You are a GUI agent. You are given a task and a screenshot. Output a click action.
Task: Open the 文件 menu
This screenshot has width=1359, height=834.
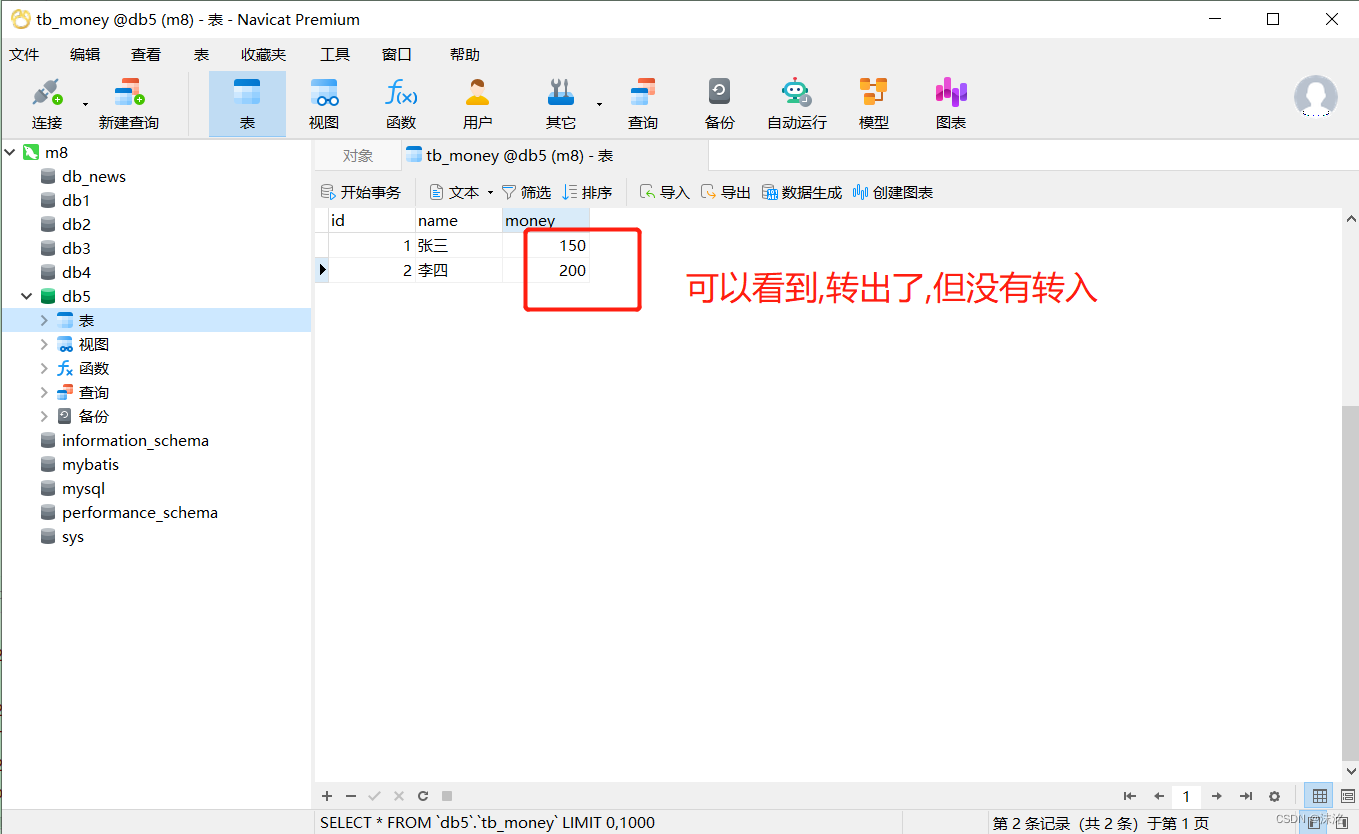[24, 55]
